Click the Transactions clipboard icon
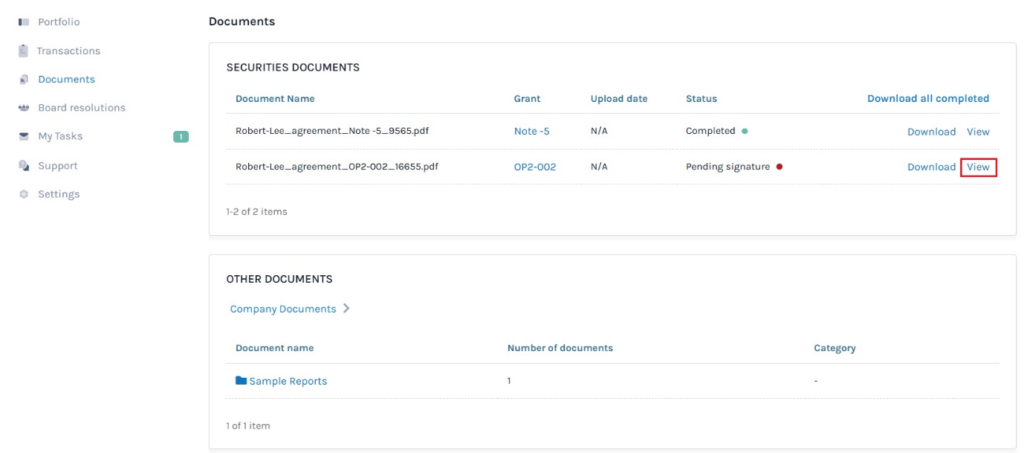The height and width of the screenshot is (453, 1024). pyautogui.click(x=23, y=51)
